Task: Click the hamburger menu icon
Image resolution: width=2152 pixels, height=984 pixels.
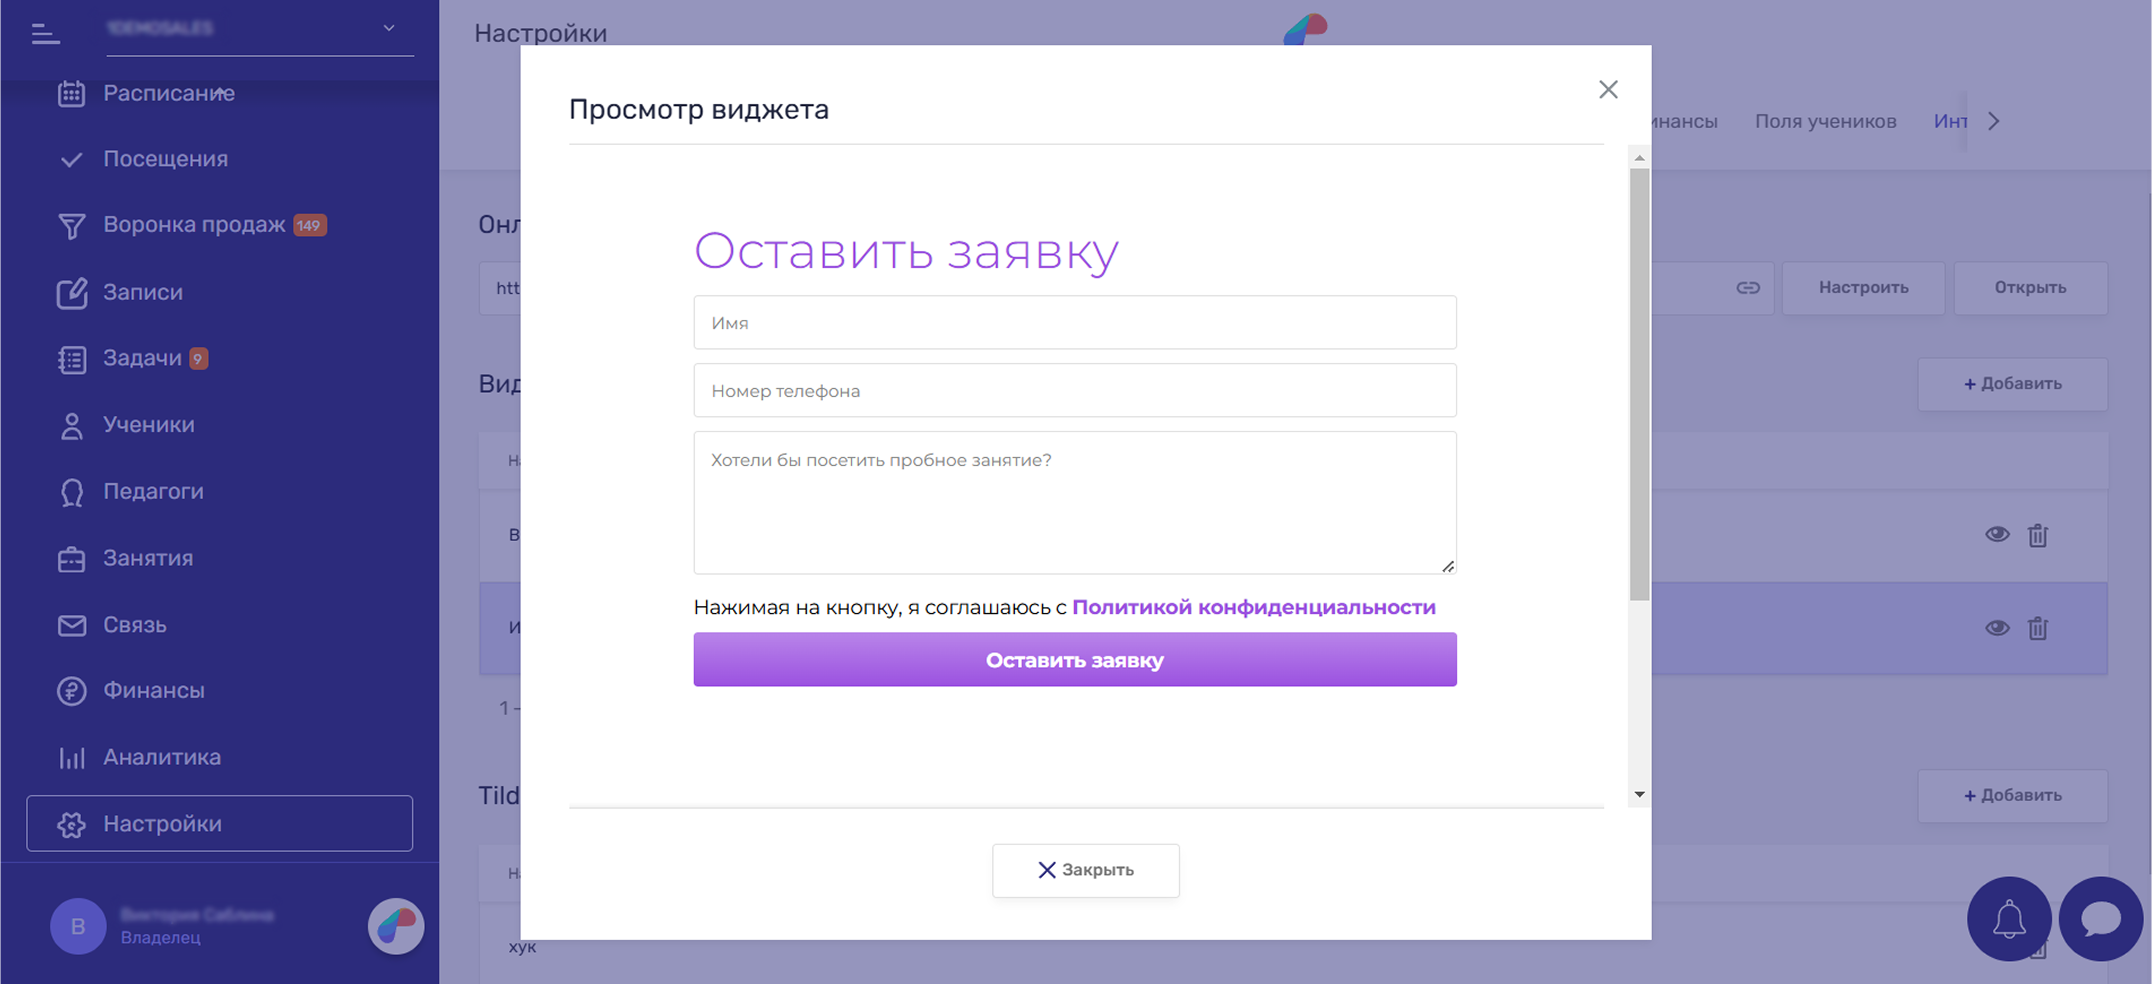Action: [x=45, y=34]
